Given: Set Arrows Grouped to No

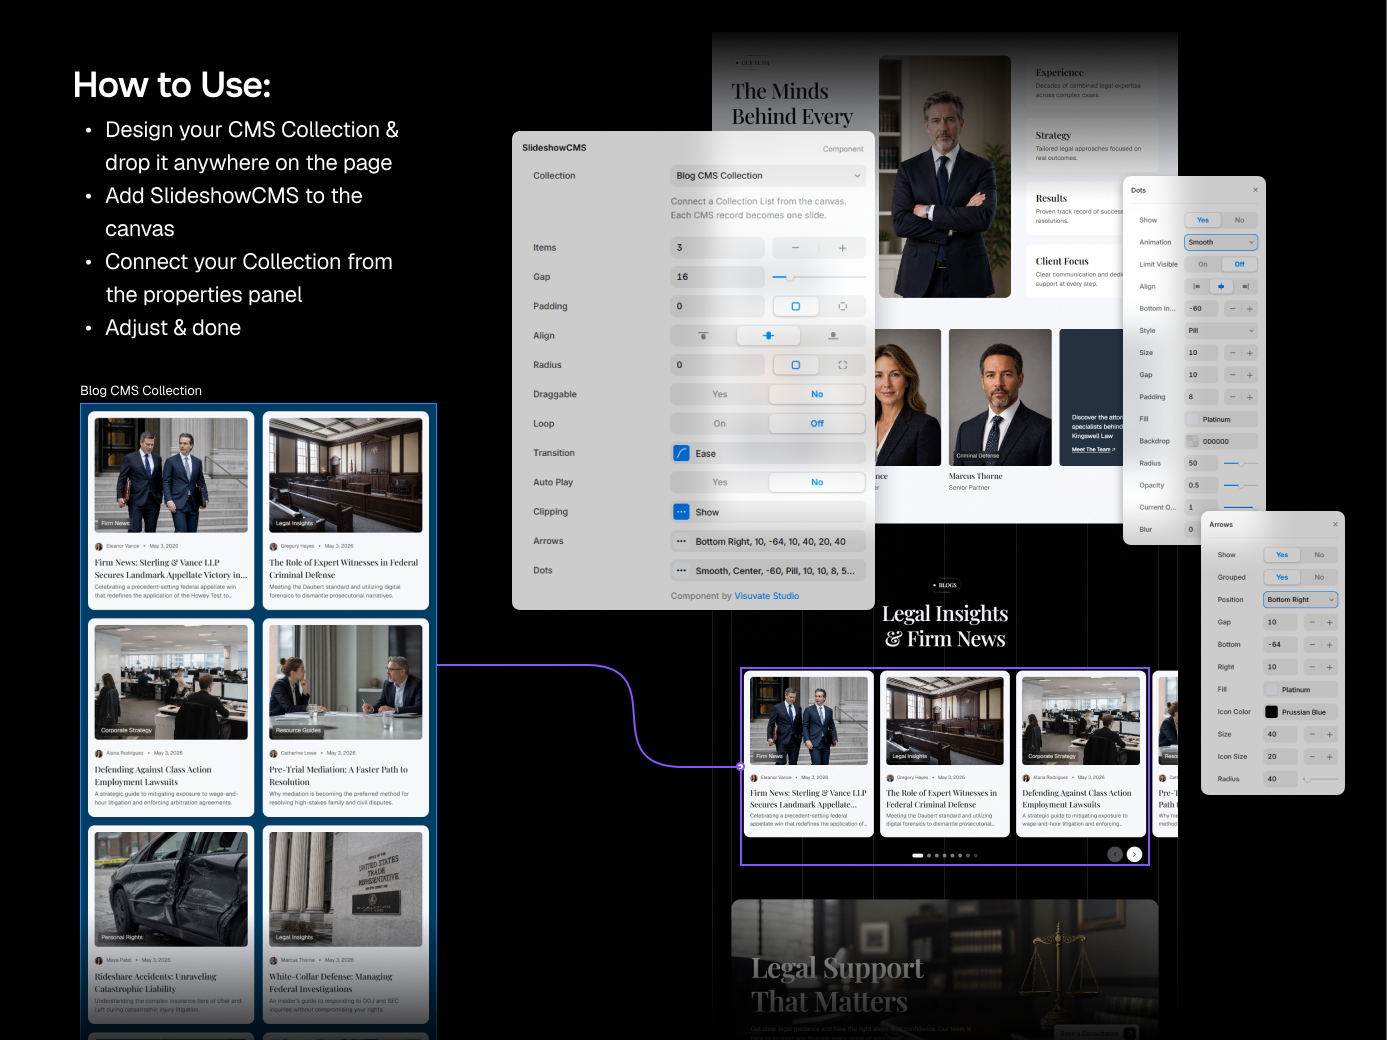Looking at the screenshot, I should point(1319,578).
